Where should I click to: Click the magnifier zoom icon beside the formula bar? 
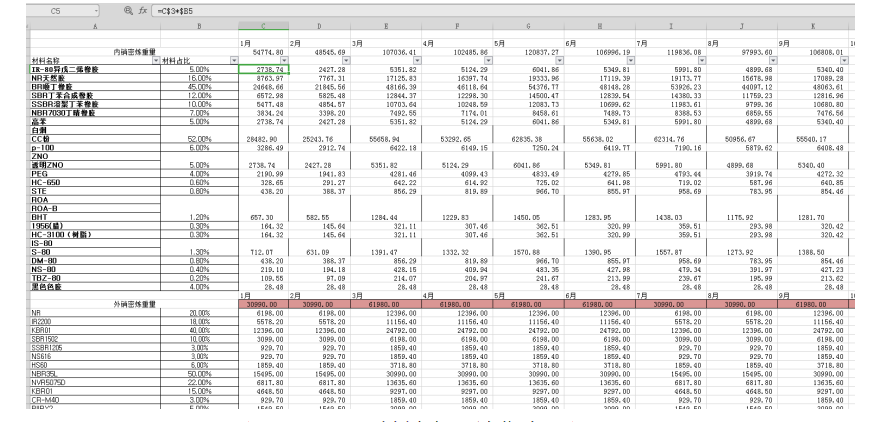pos(129,10)
